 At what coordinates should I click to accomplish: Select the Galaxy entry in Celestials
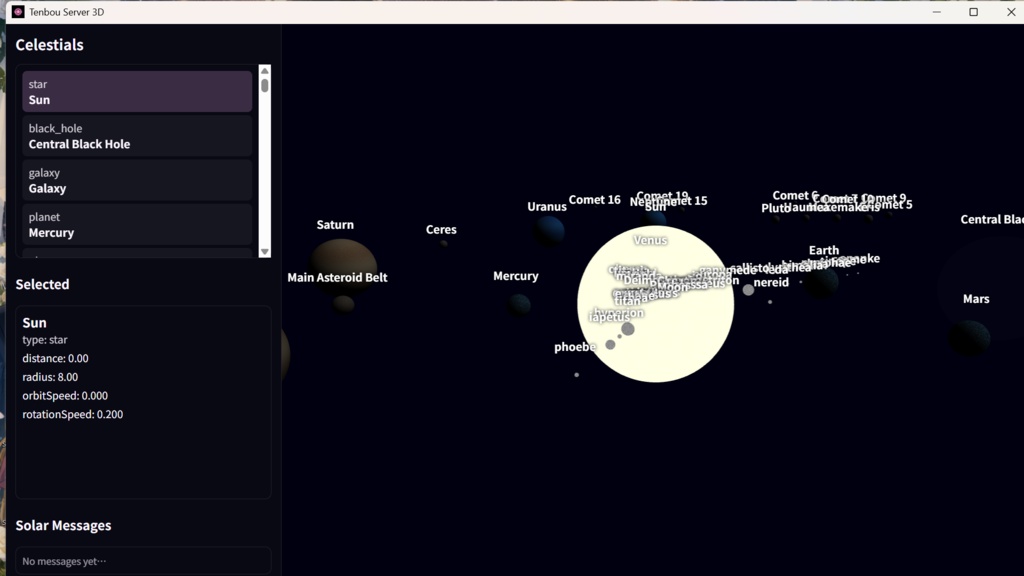point(137,180)
